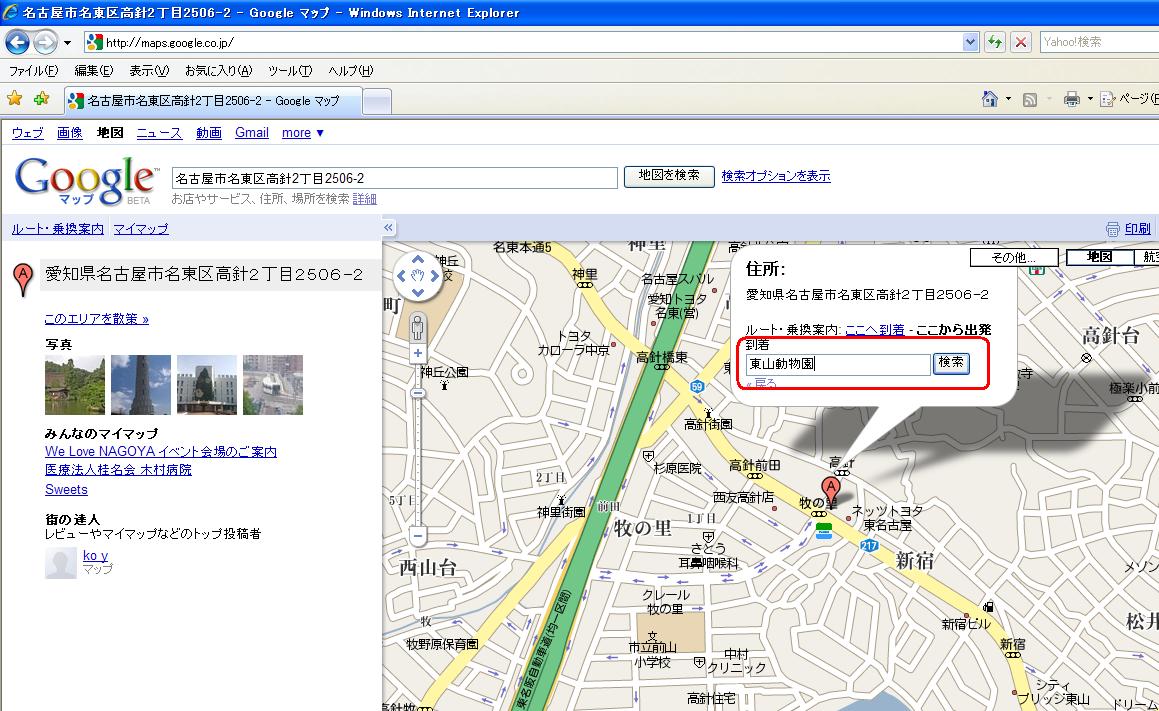Viewport: 1159px width, 711px height.
Task: Zoom in with the plus button
Action: pos(418,353)
